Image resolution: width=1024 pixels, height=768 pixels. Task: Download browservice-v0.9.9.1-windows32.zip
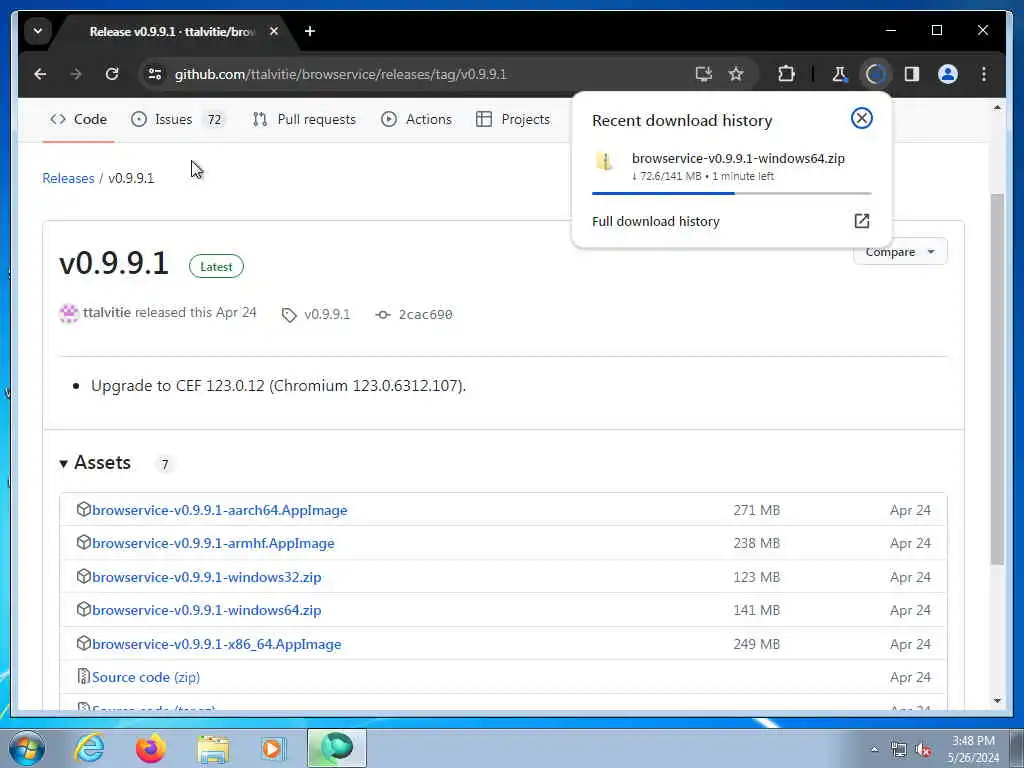pyautogui.click(x=206, y=577)
